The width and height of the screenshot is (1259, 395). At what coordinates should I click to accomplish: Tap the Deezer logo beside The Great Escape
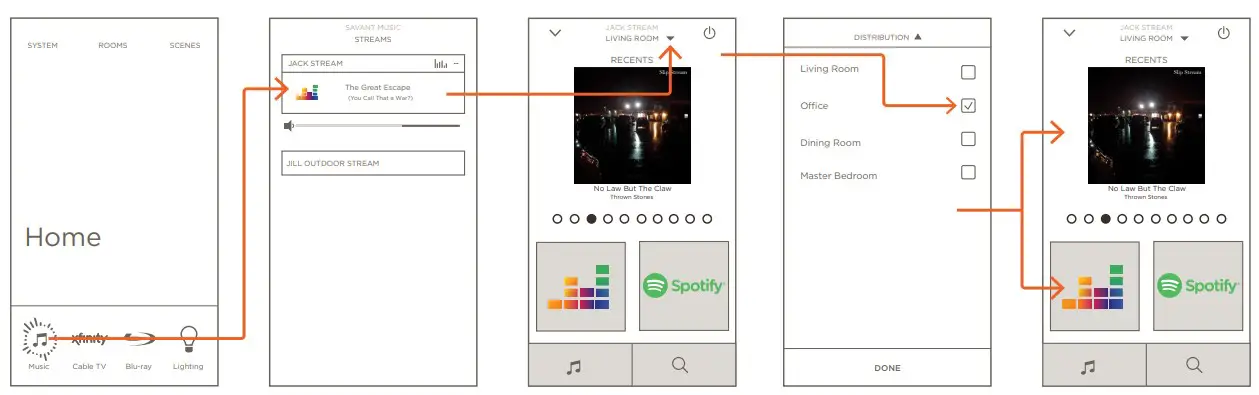tap(307, 93)
